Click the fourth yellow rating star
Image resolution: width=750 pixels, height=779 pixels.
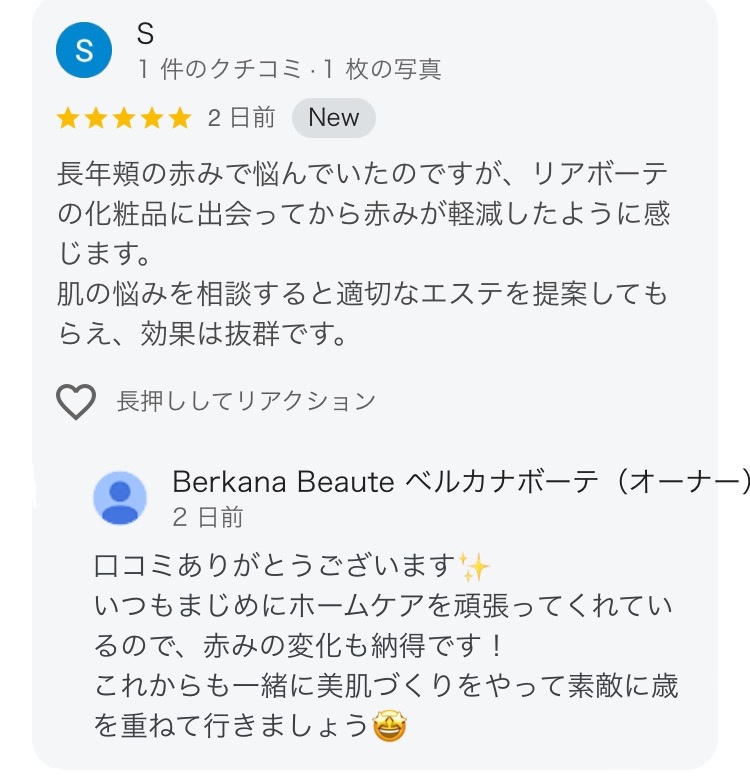click(x=152, y=119)
